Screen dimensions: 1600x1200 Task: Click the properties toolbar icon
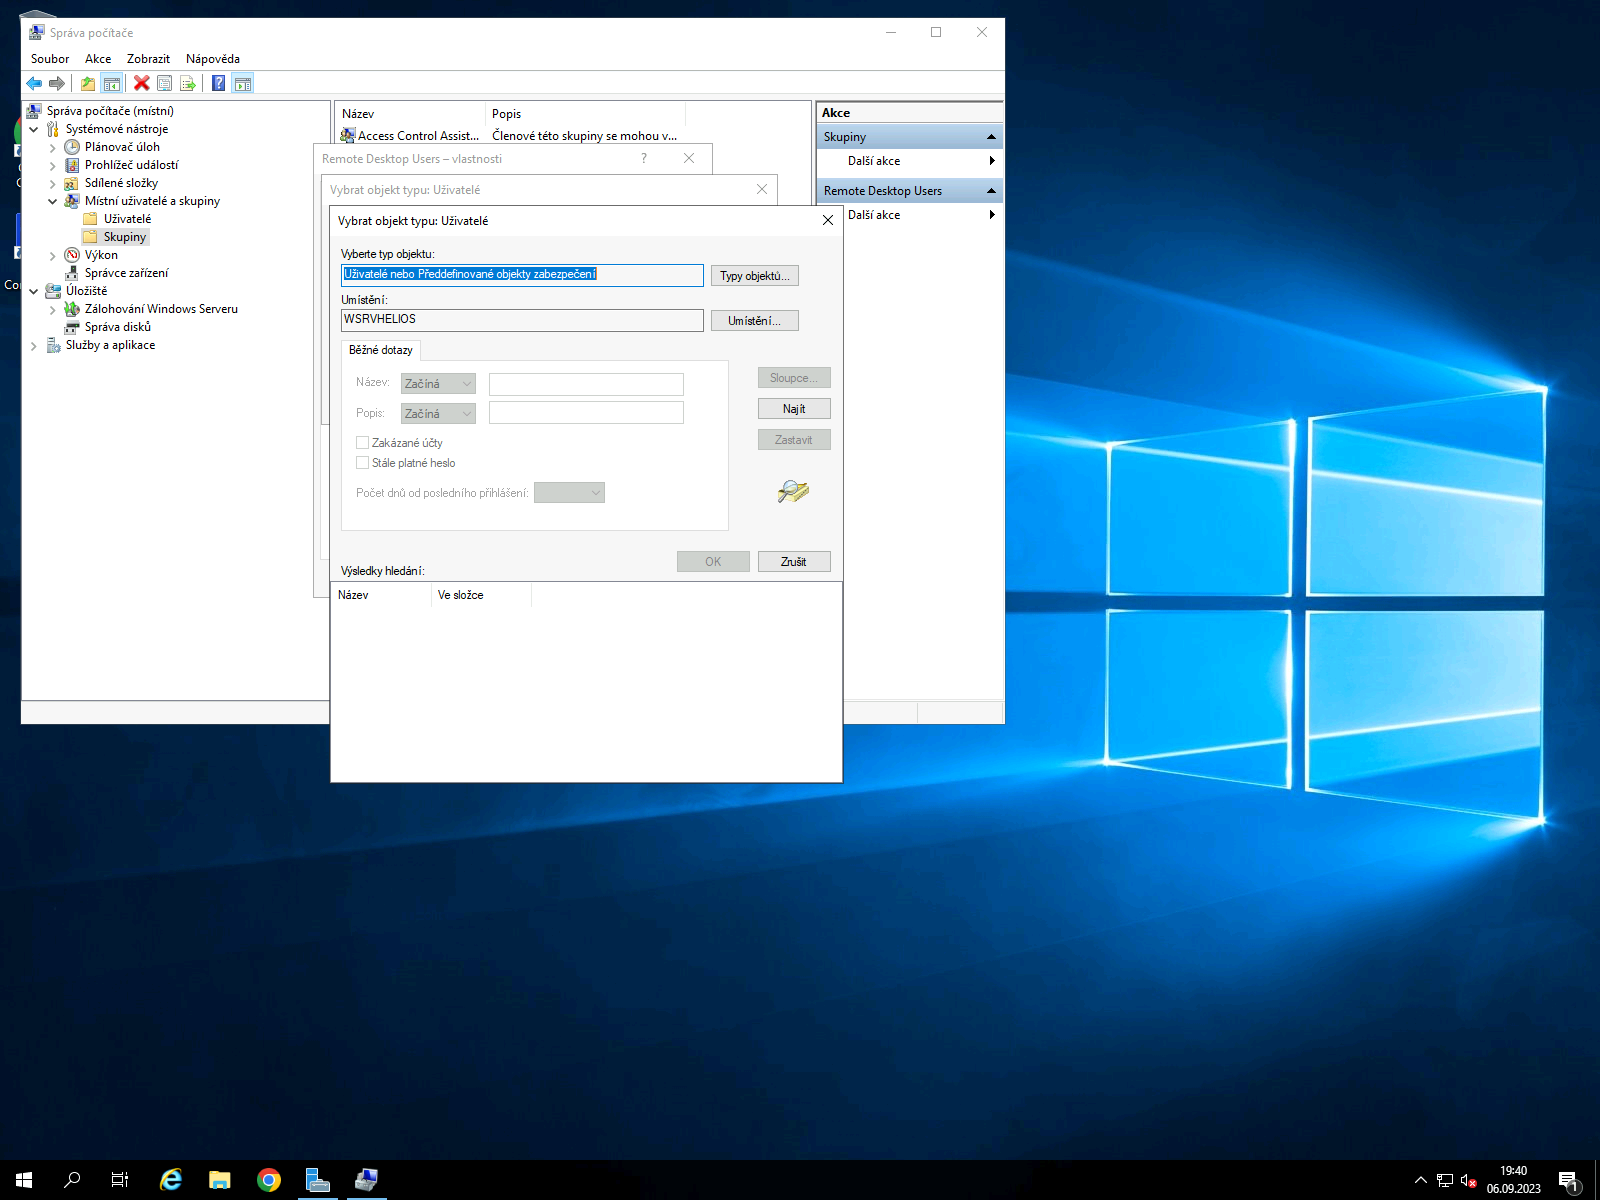pyautogui.click(x=165, y=83)
